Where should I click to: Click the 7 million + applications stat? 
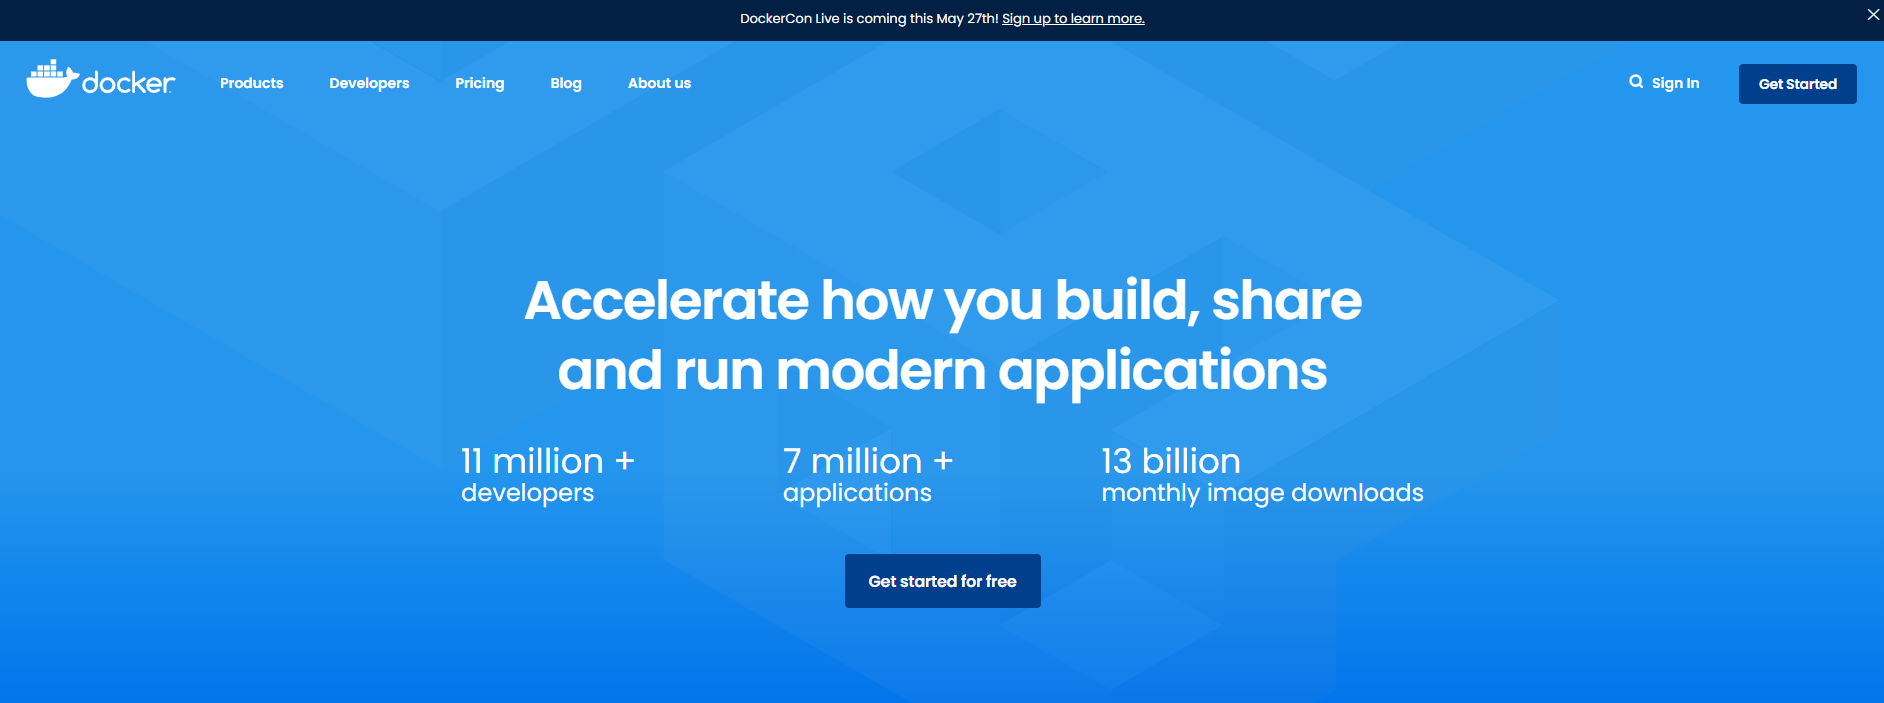[868, 475]
